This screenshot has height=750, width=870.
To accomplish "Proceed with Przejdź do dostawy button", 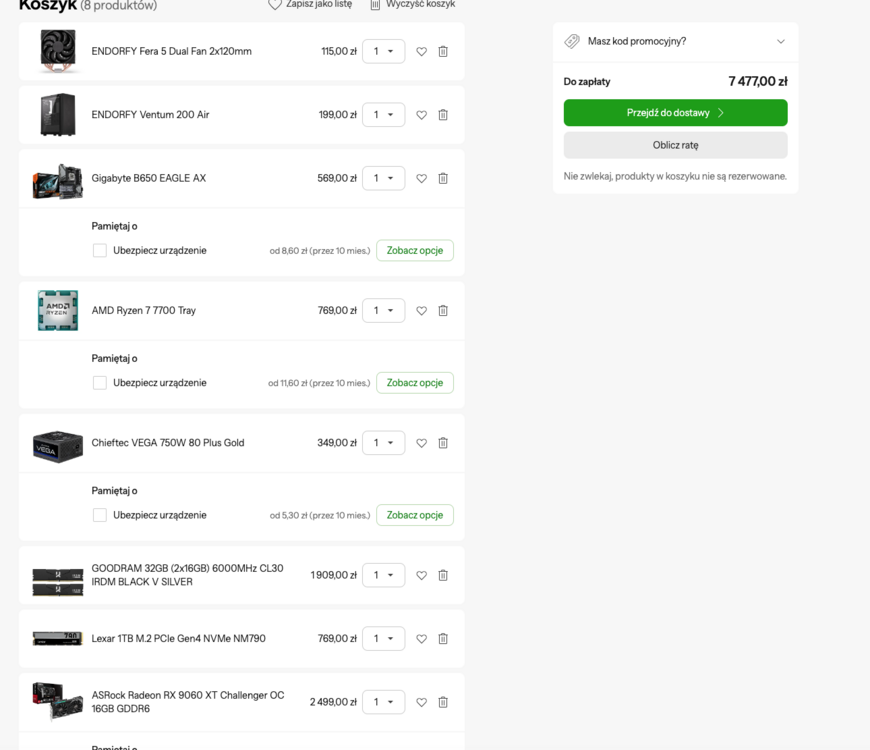I will pyautogui.click(x=675, y=113).
